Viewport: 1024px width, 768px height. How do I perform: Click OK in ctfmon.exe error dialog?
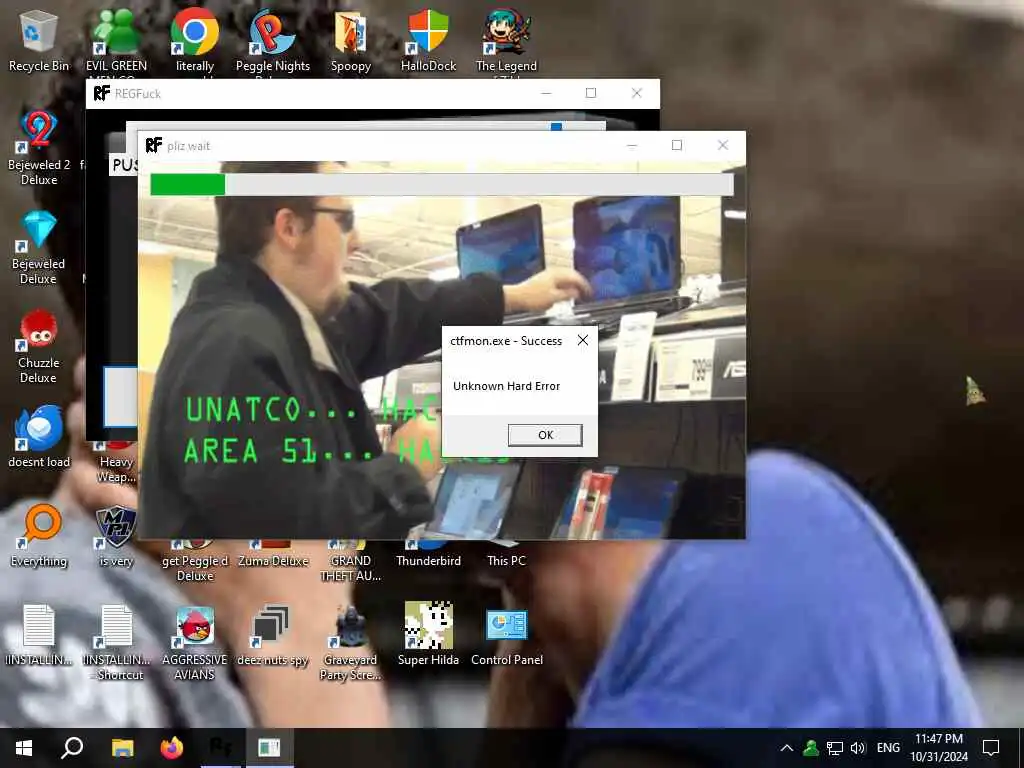(545, 435)
